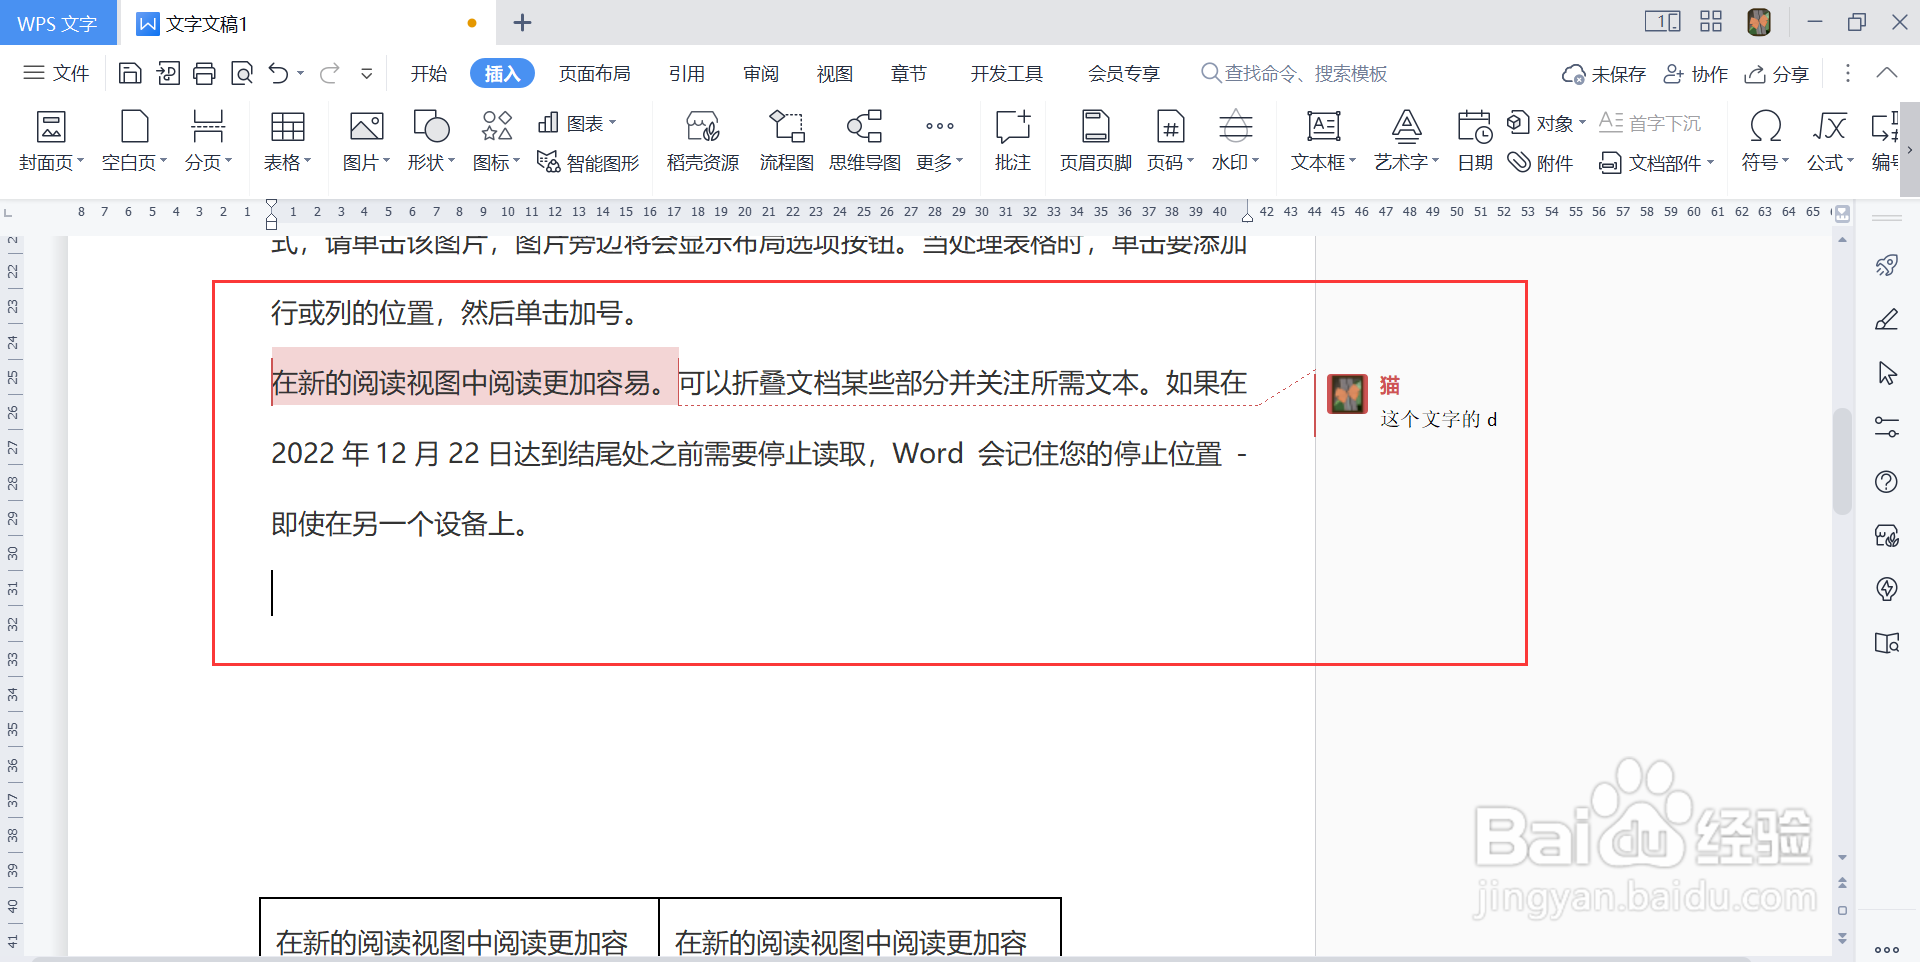1920x962 pixels.
Task: Open the 章节 tab
Action: point(909,73)
